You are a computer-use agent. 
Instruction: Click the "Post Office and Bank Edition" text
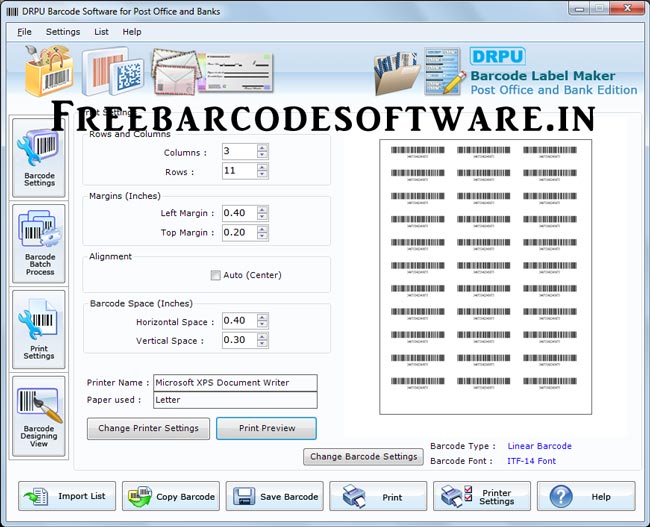(x=554, y=90)
